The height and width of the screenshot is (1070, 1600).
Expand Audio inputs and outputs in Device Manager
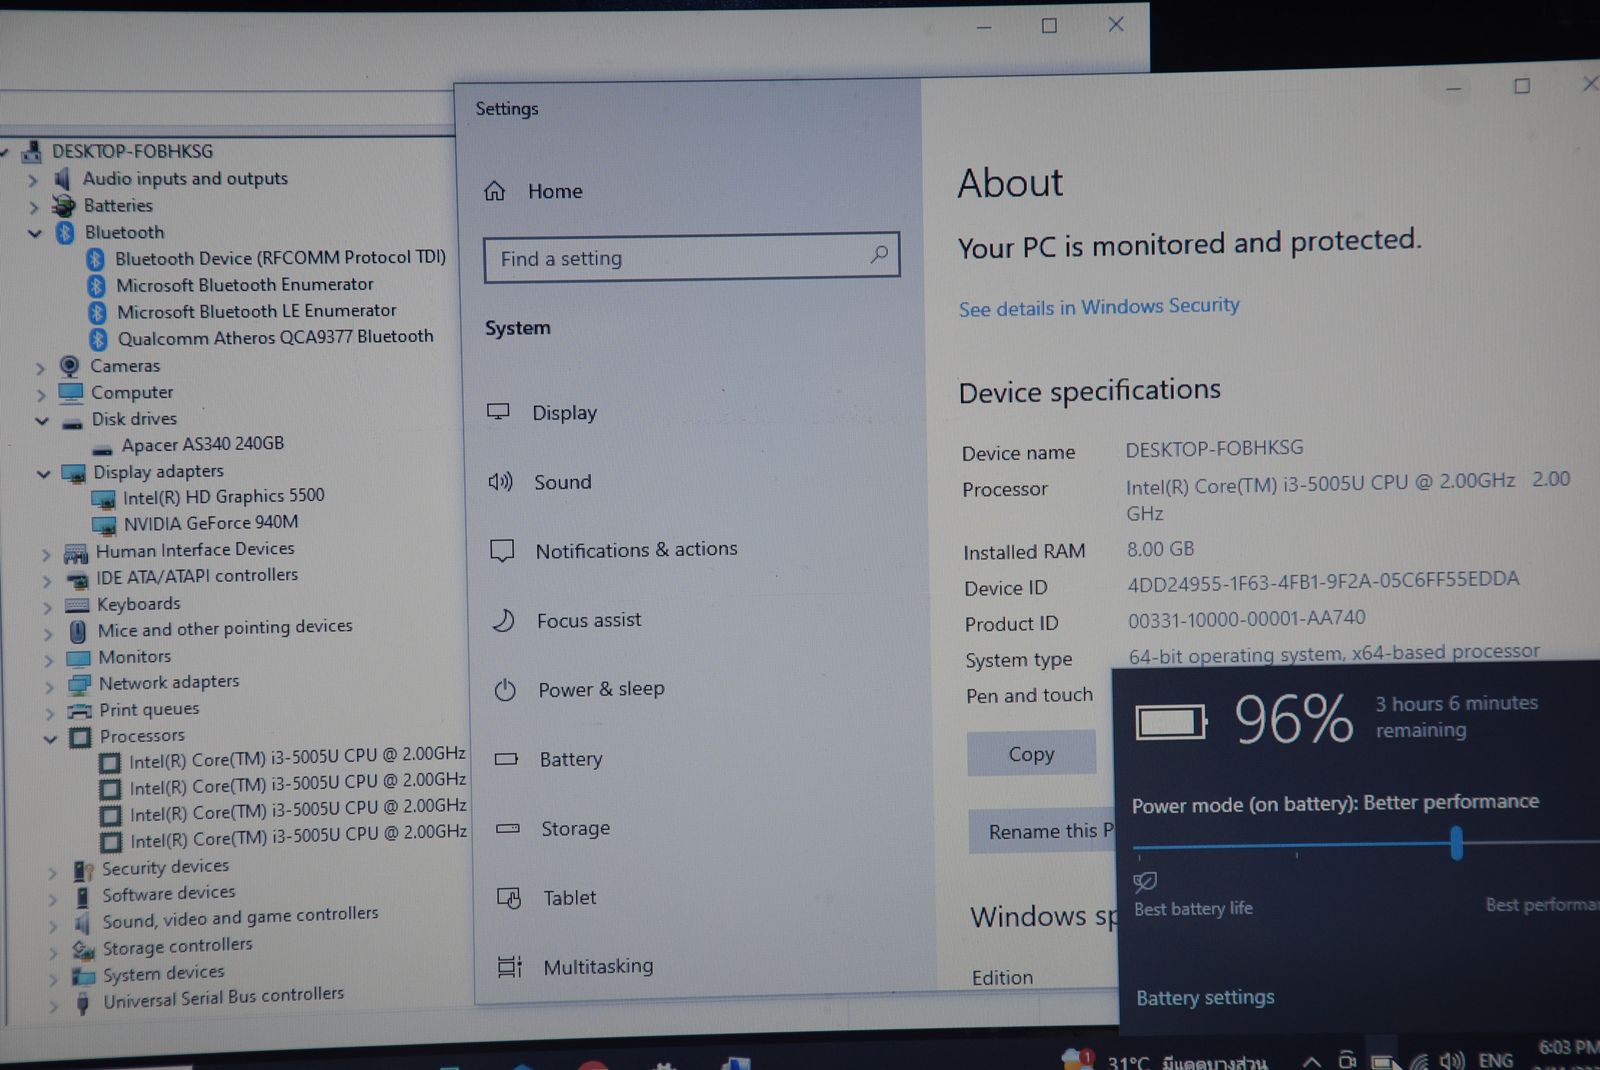coord(33,180)
